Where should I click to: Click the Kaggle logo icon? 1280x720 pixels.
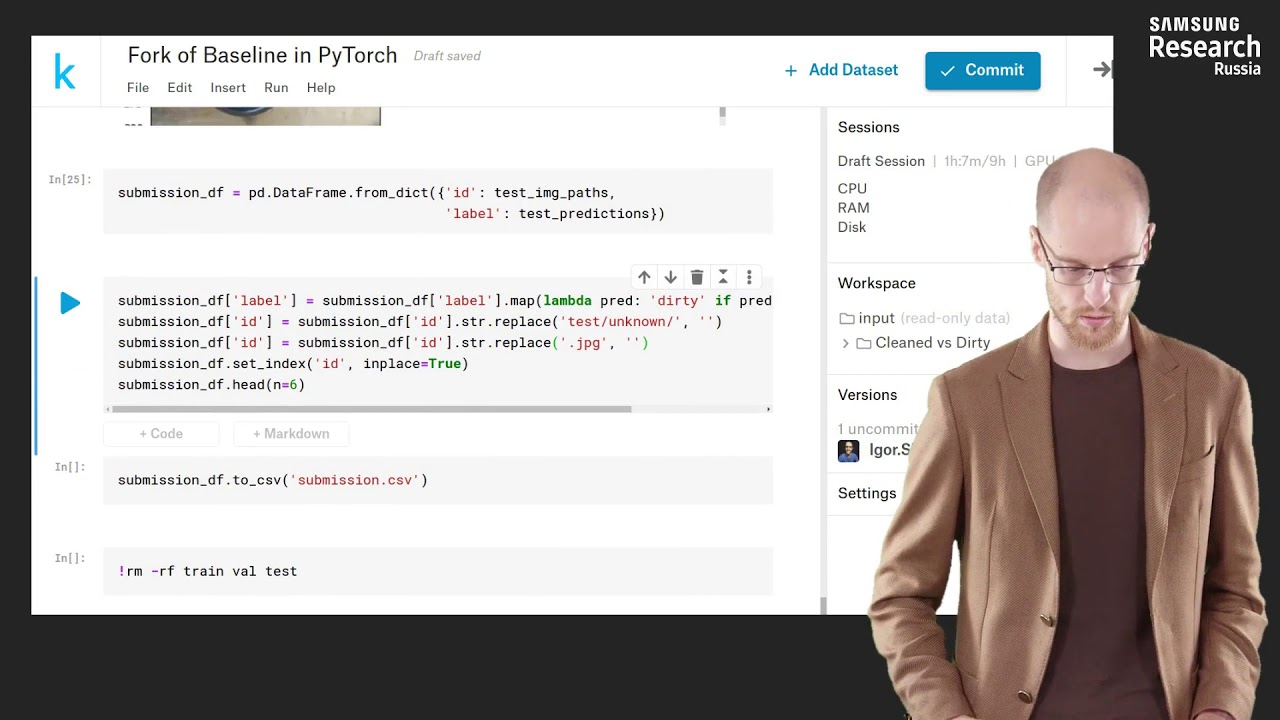[65, 71]
